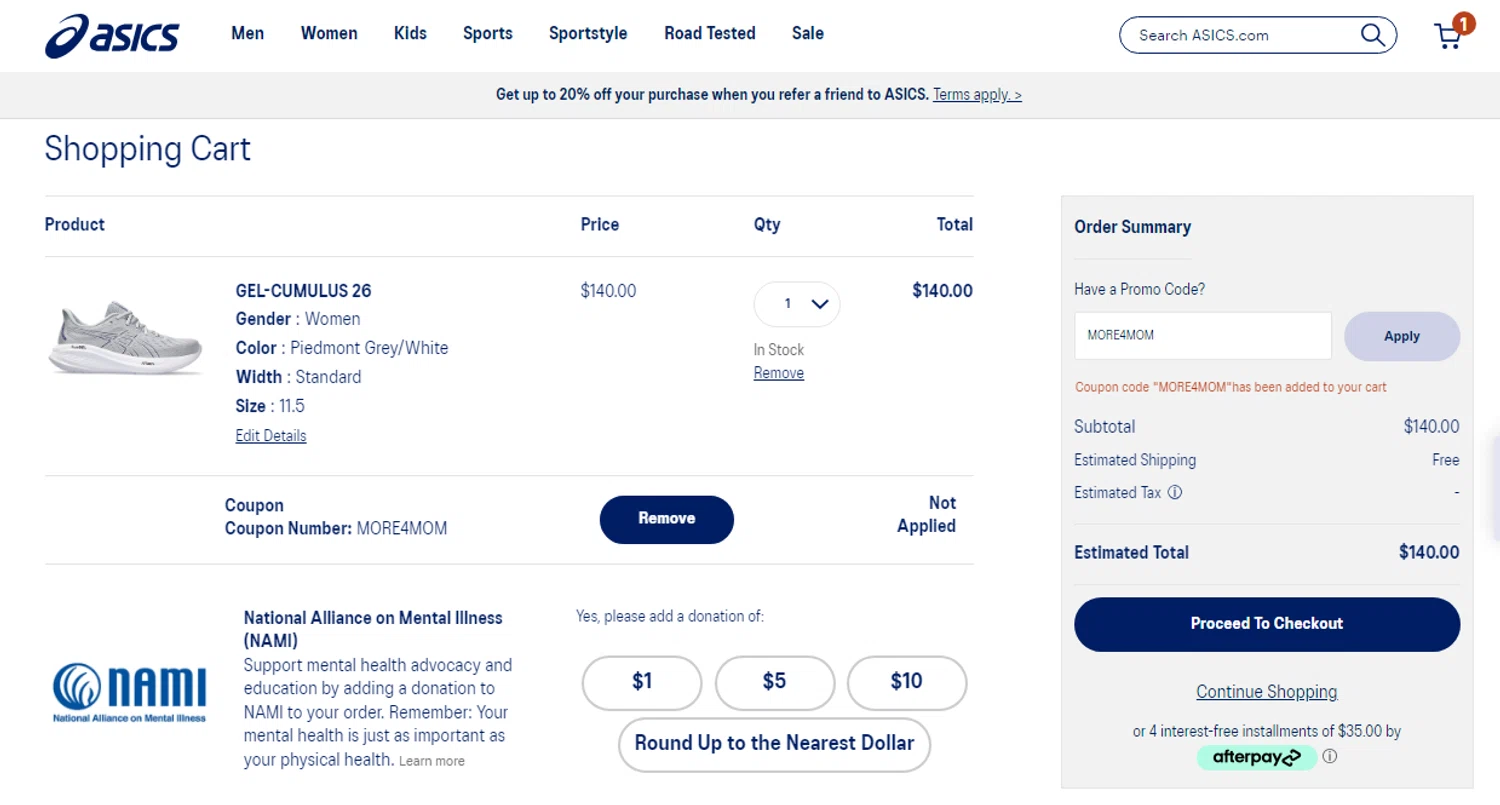The height and width of the screenshot is (805, 1500).
Task: Click the GEL-CUMULUS 26 shoe thumbnail
Action: [x=126, y=337]
